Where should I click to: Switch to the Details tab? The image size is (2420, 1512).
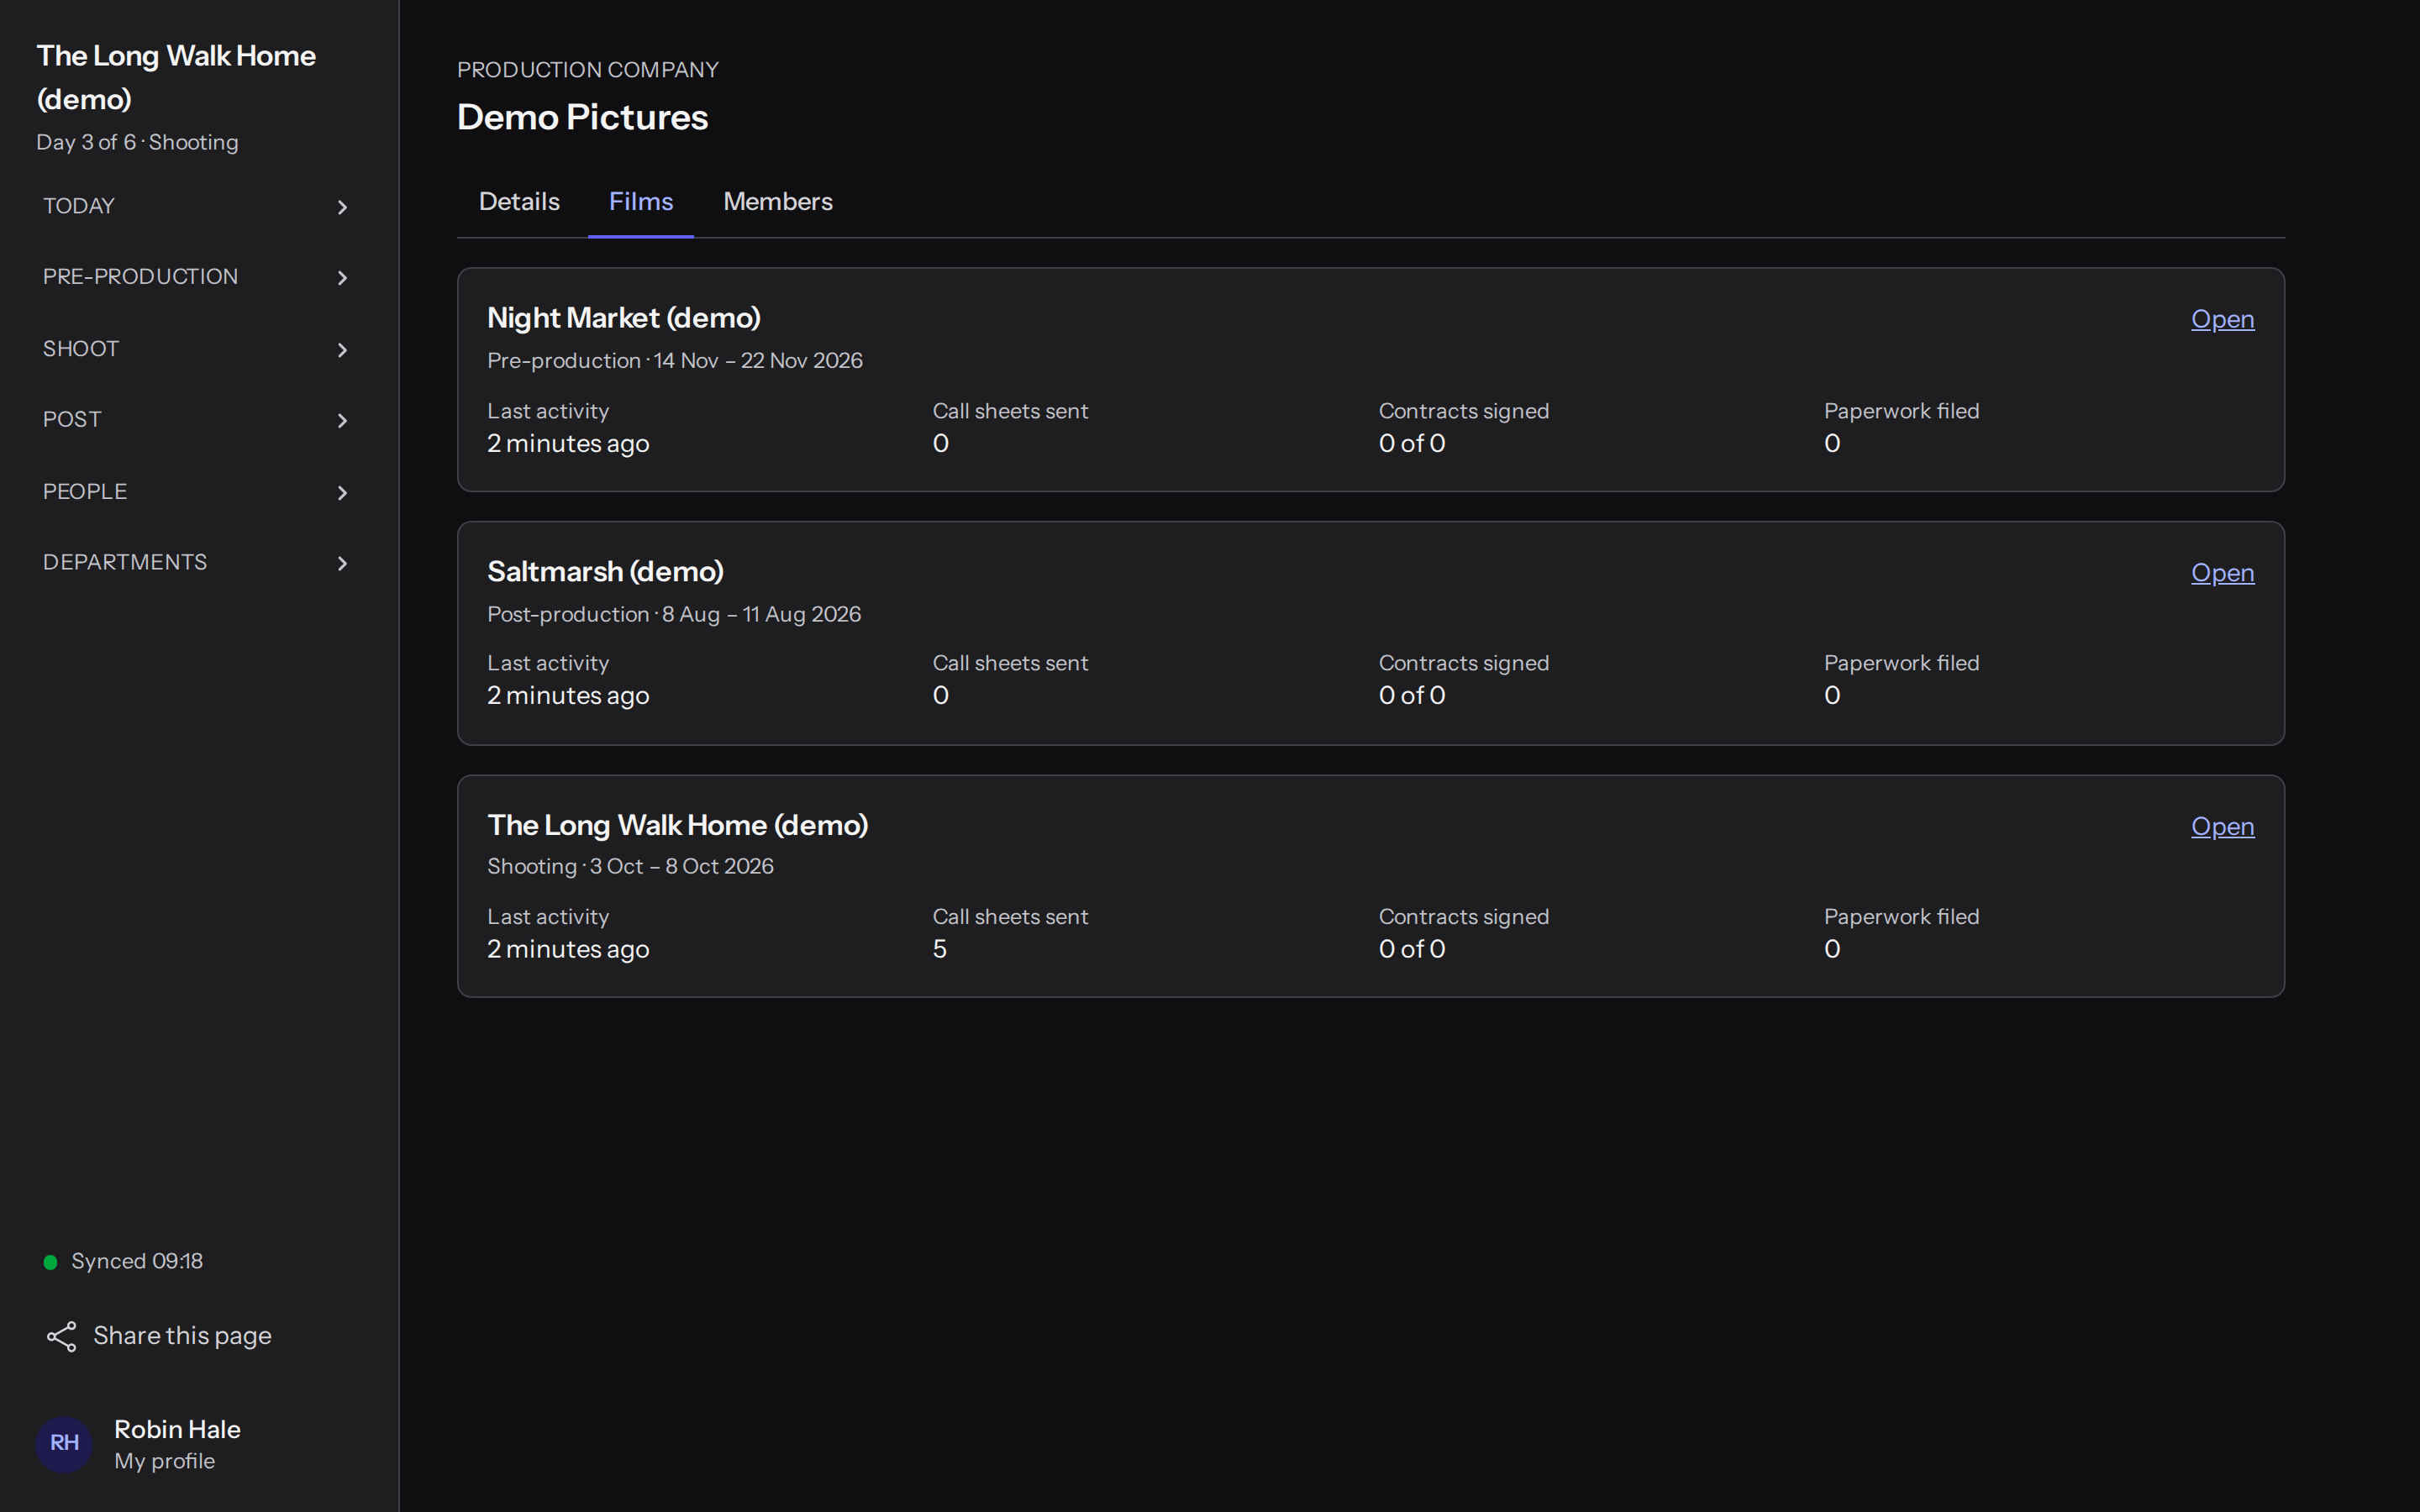pyautogui.click(x=519, y=202)
